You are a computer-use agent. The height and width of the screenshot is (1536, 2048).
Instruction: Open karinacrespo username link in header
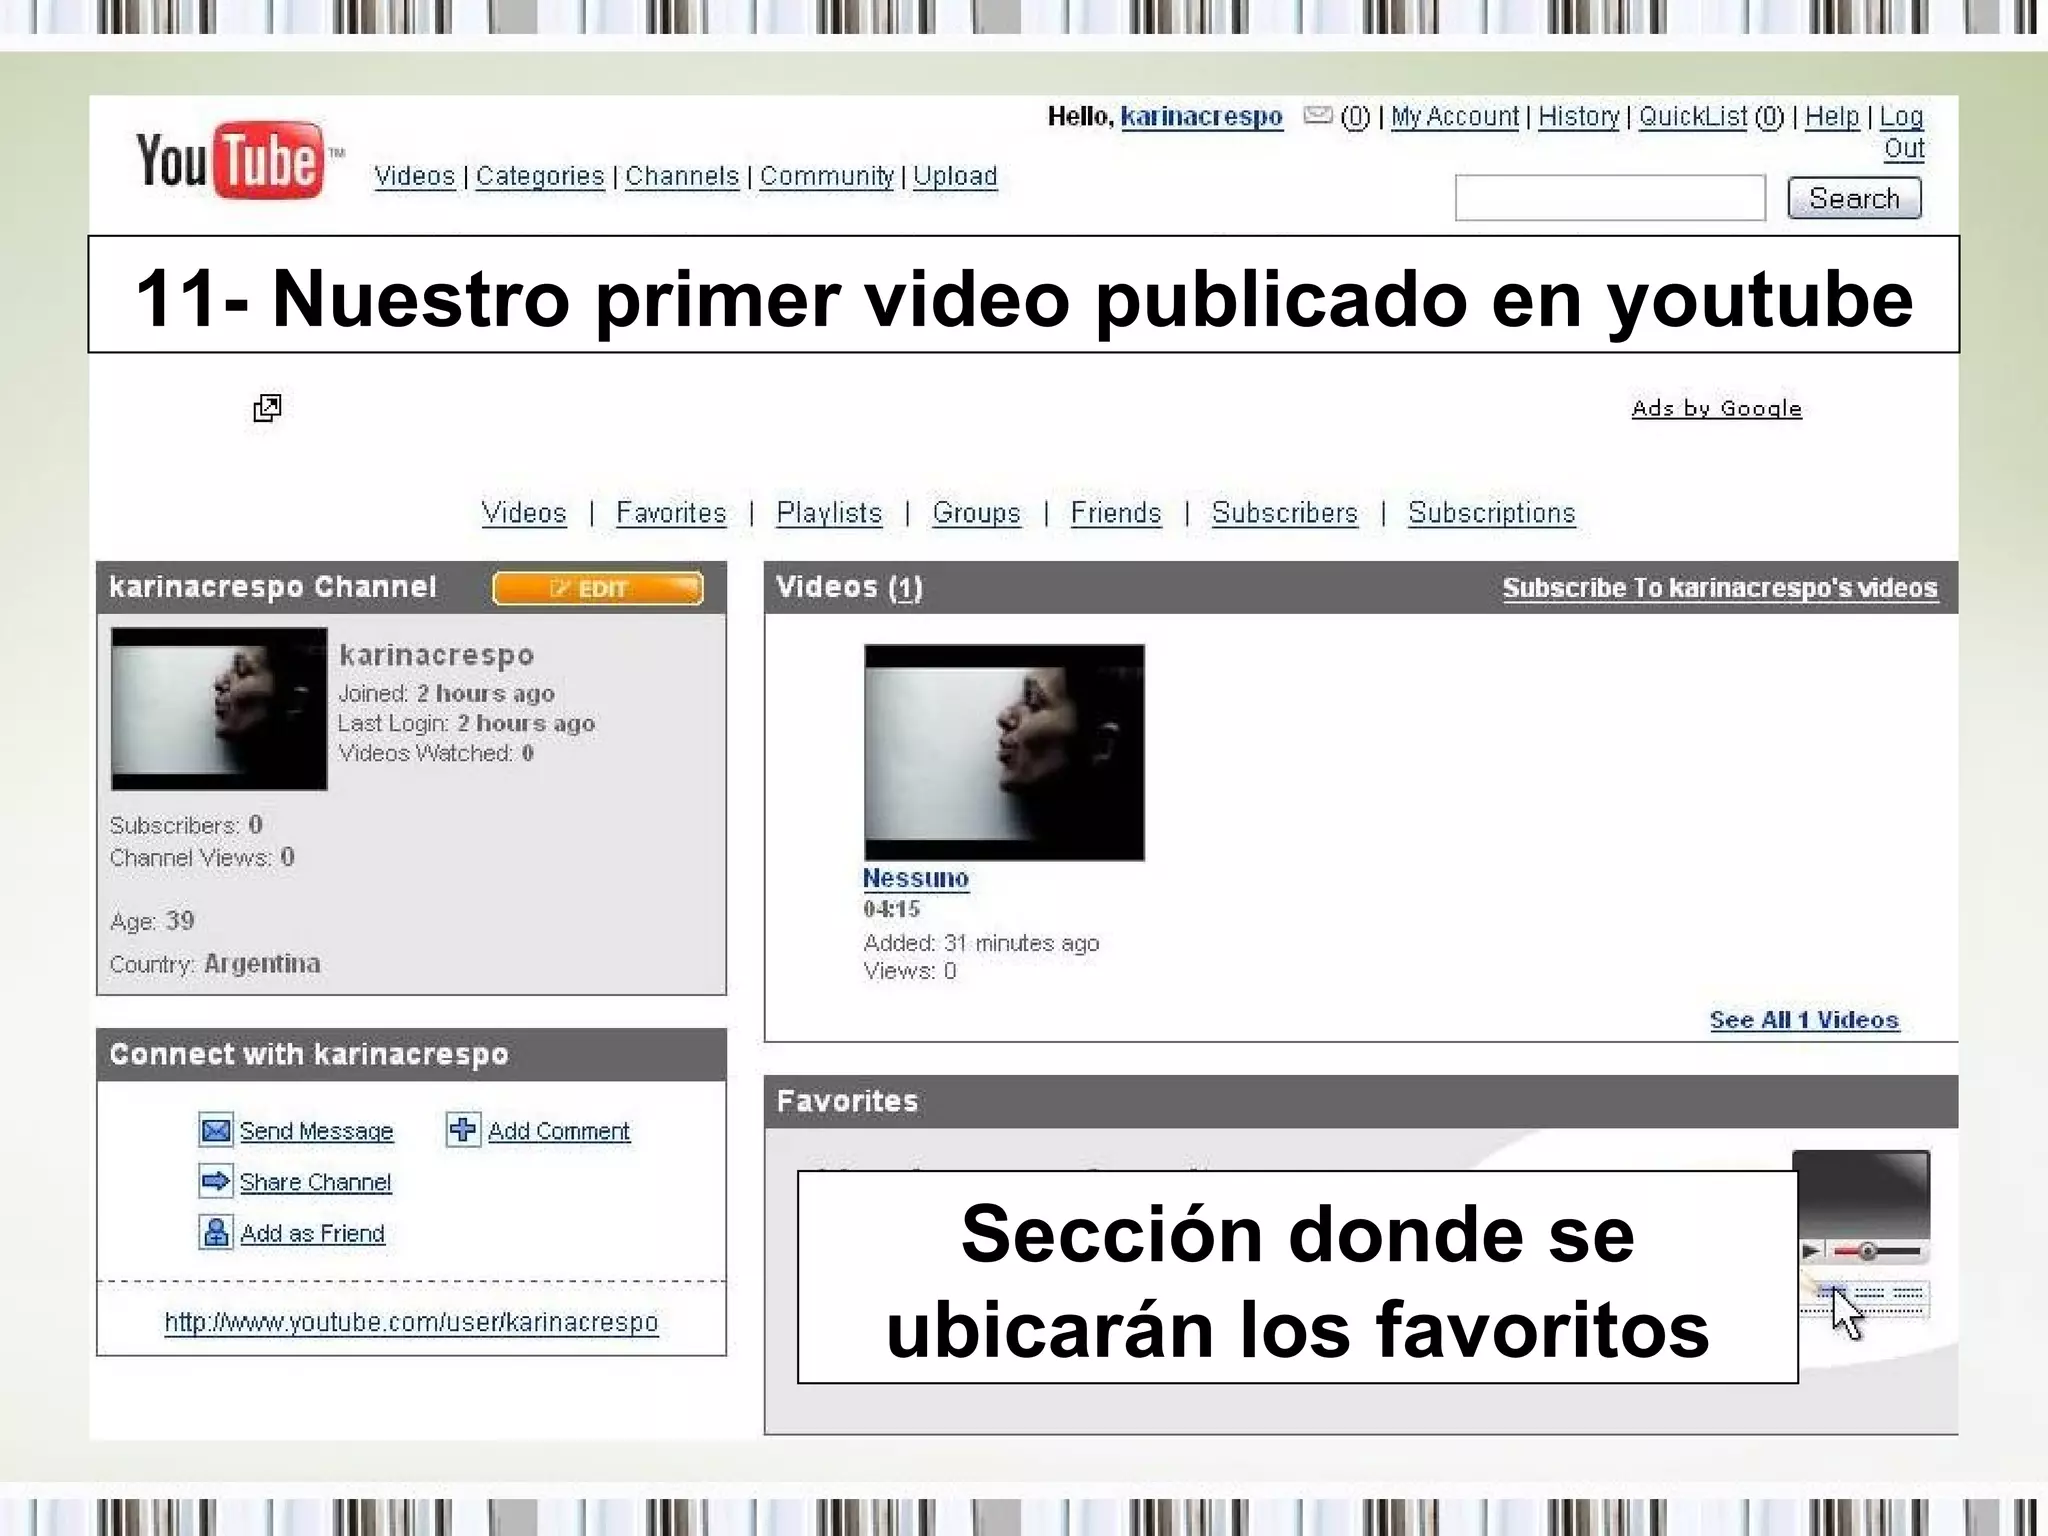(x=1201, y=117)
